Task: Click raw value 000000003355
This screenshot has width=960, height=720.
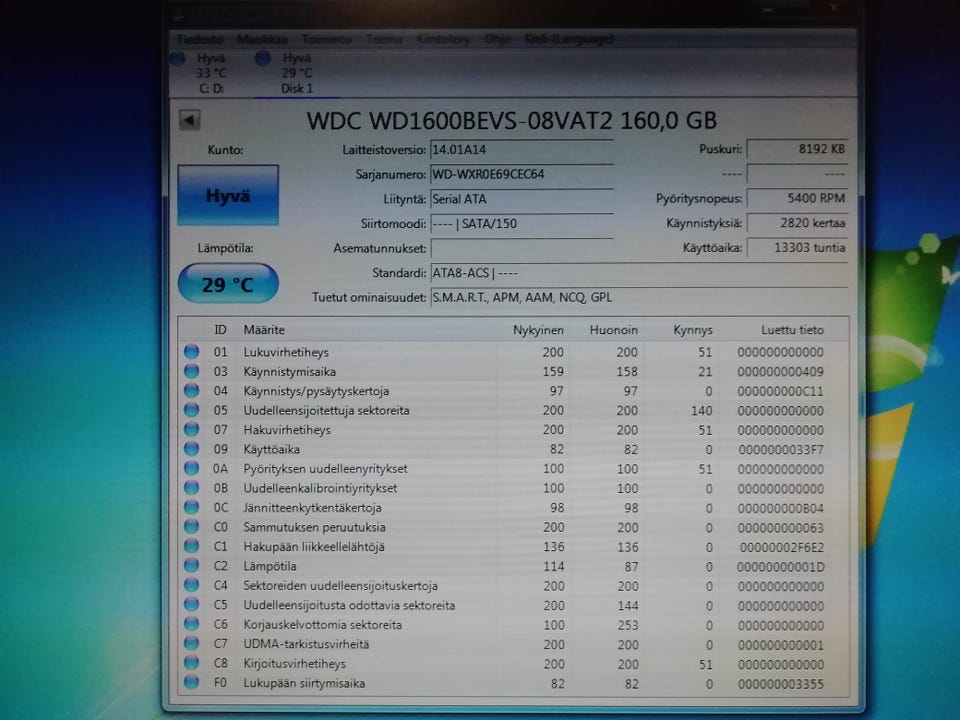Action: tap(781, 684)
